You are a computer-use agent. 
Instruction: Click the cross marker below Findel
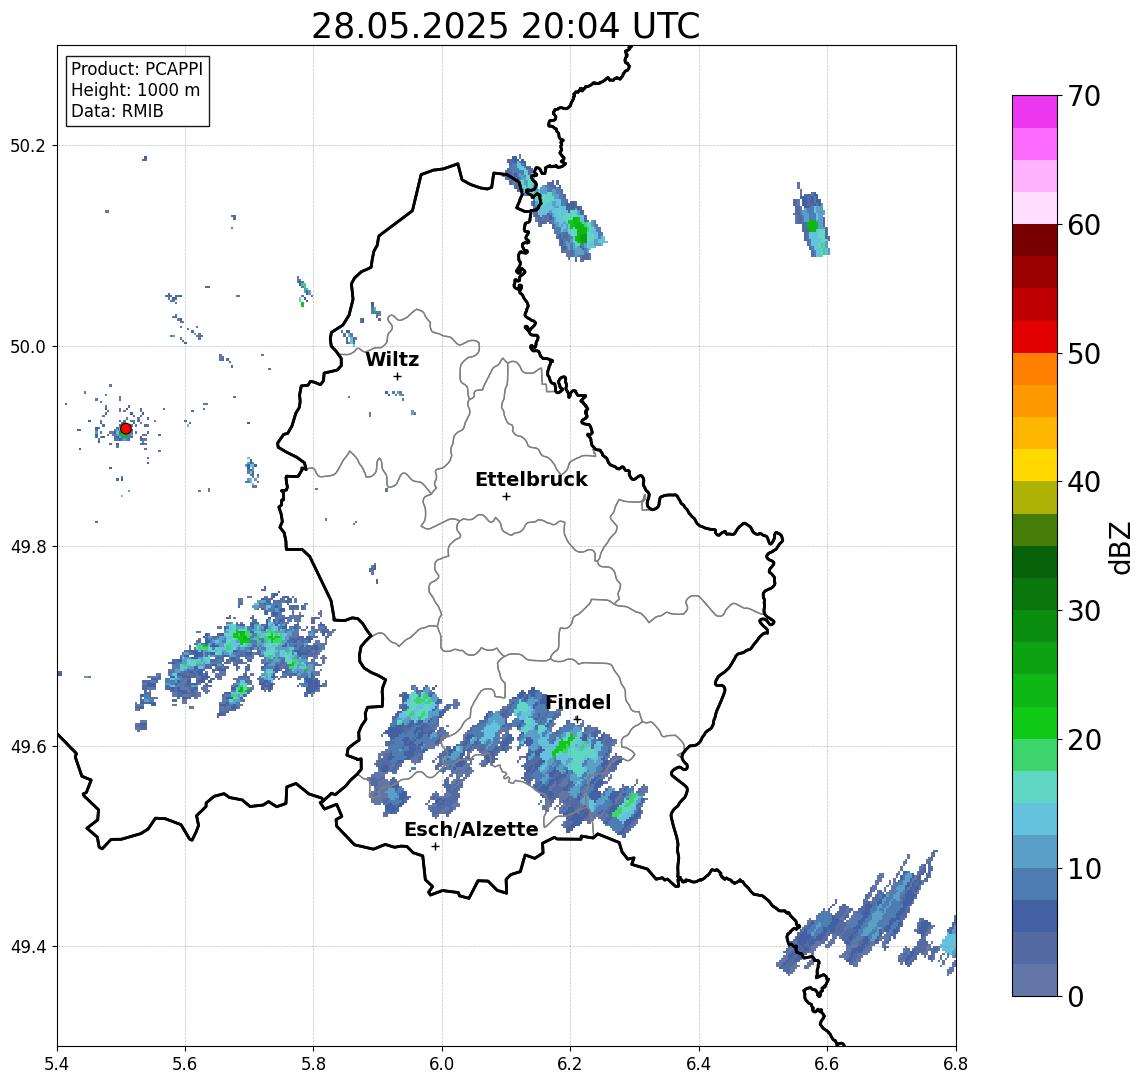pyautogui.click(x=577, y=720)
